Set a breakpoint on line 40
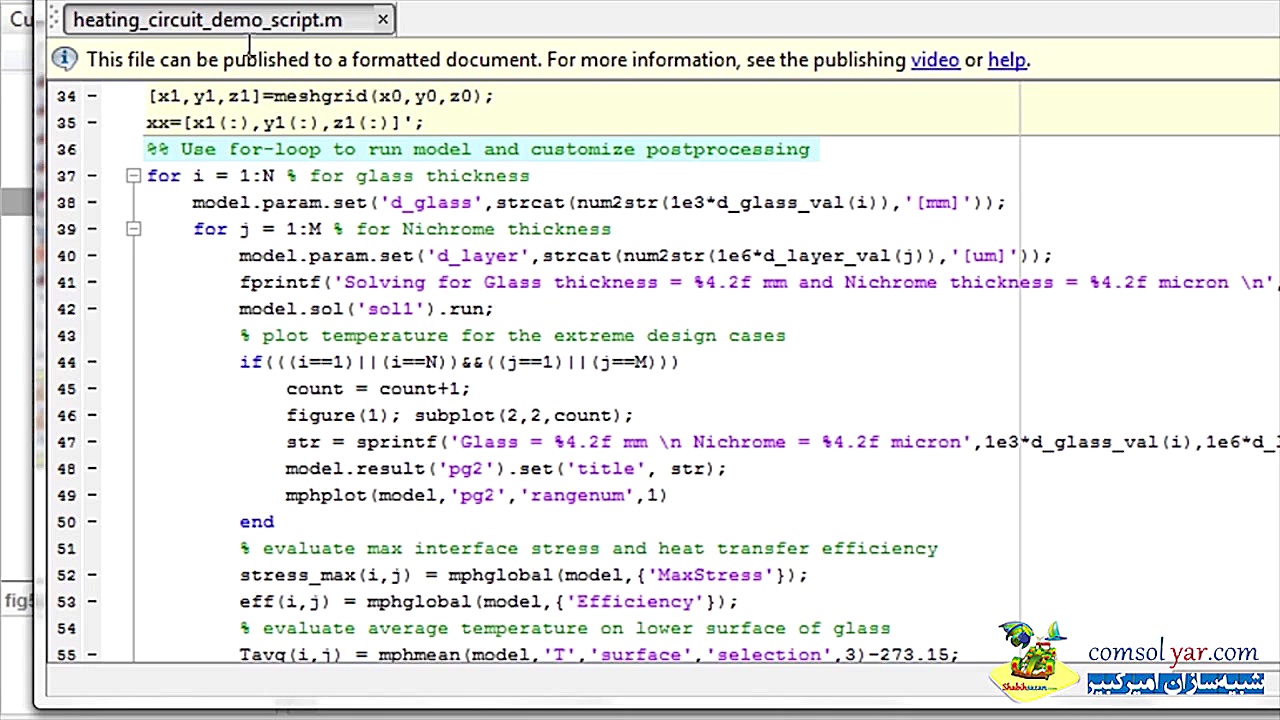The width and height of the screenshot is (1280, 720). (92, 256)
